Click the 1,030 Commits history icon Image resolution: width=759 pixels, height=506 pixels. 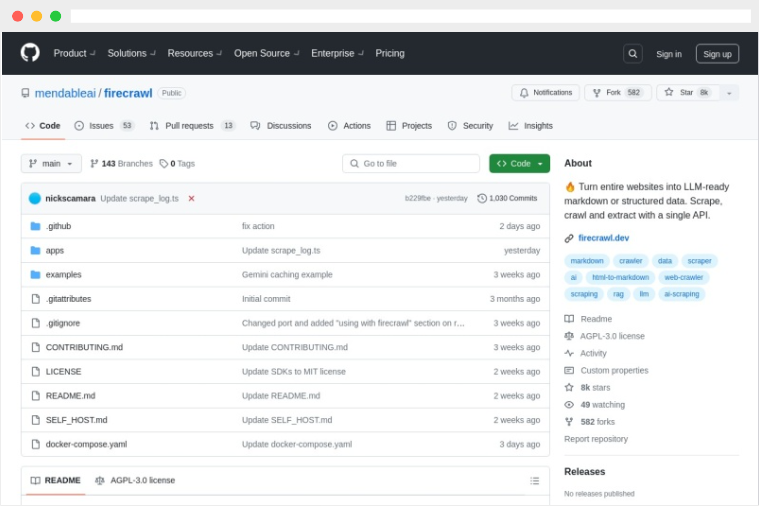coord(482,198)
